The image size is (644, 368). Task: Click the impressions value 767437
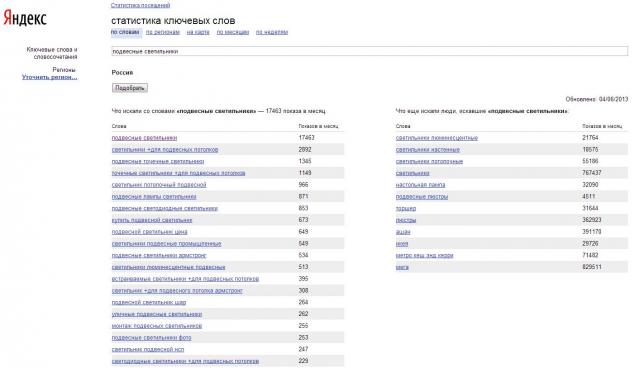click(592, 173)
